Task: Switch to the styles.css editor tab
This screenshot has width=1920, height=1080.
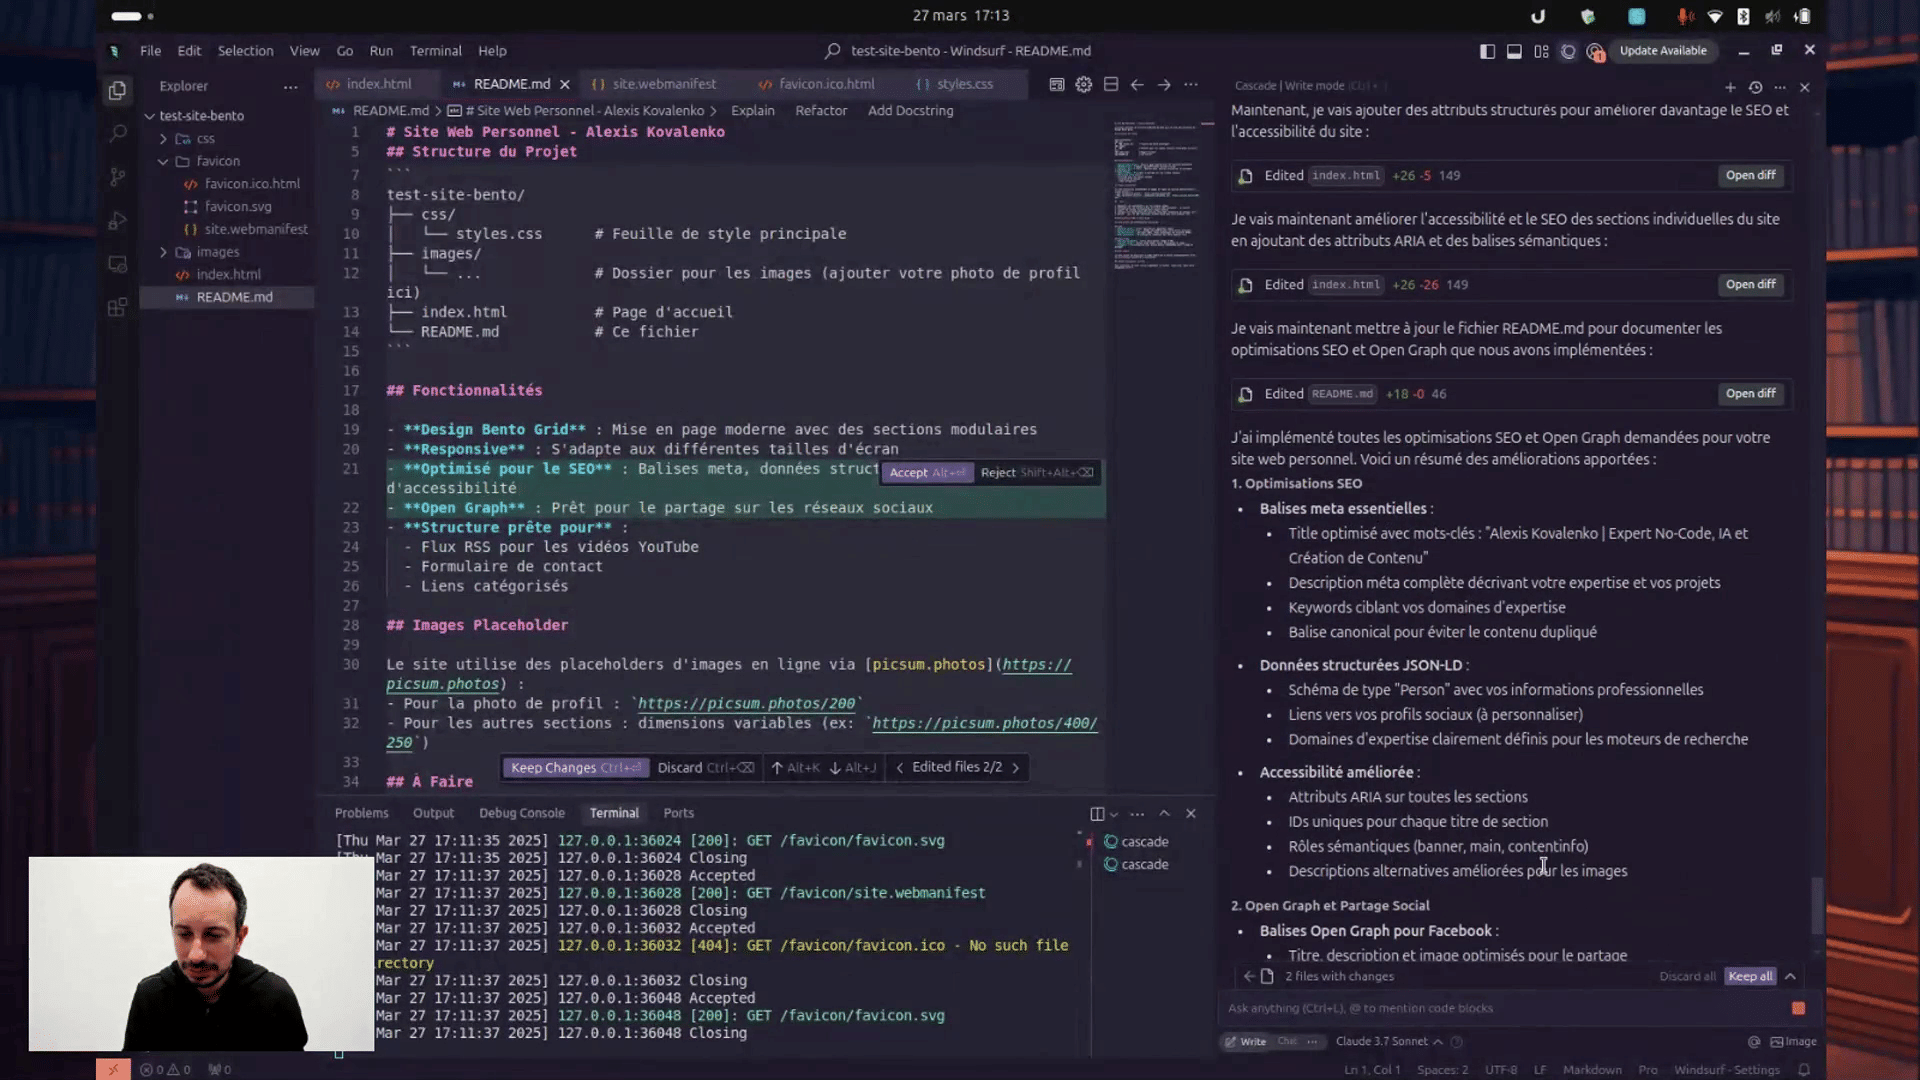Action: [x=964, y=84]
